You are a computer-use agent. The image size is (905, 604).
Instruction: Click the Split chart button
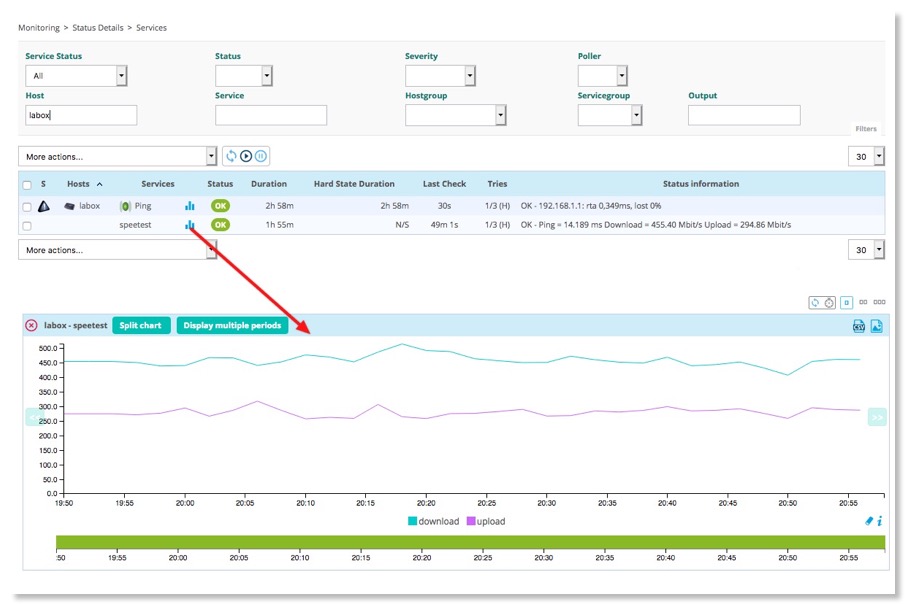click(141, 326)
